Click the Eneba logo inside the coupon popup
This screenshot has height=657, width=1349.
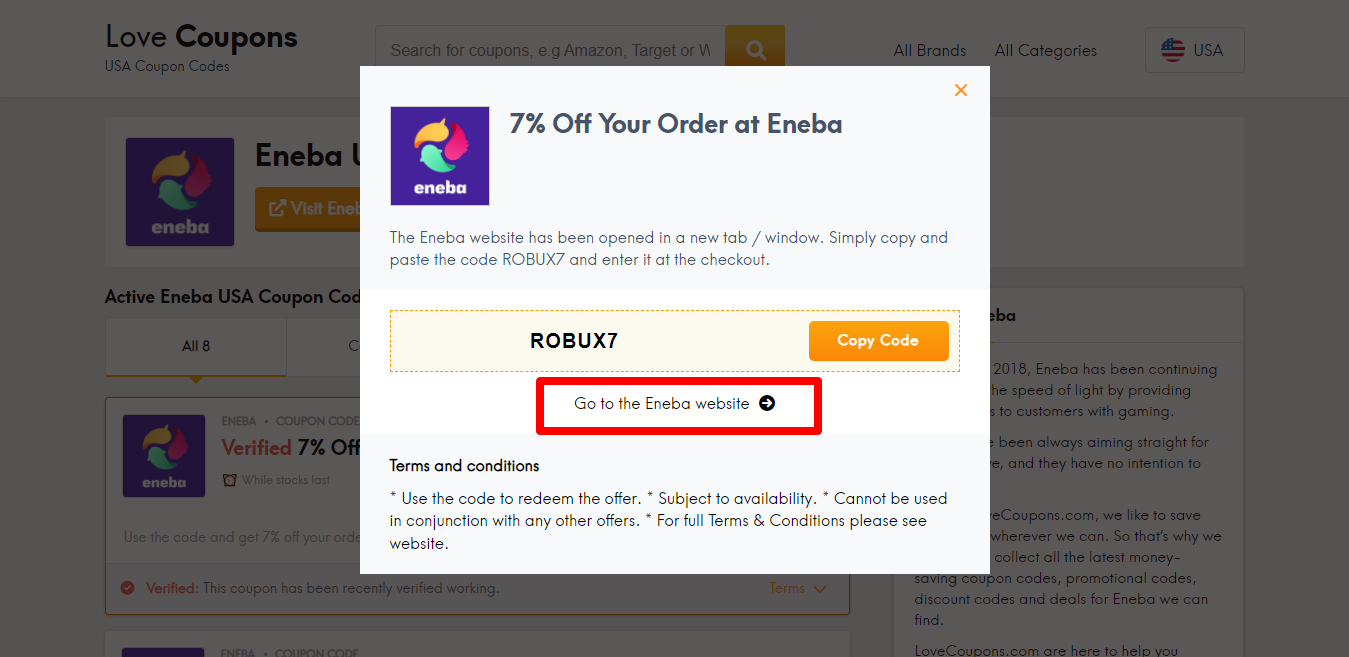[x=439, y=155]
